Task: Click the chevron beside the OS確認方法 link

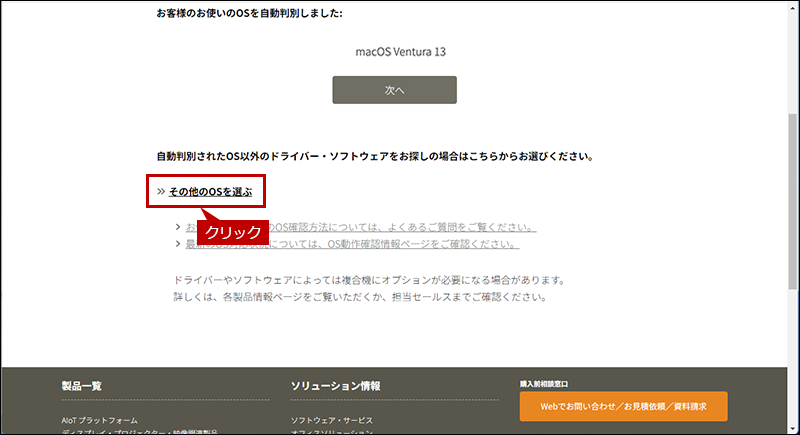Action: [178, 227]
